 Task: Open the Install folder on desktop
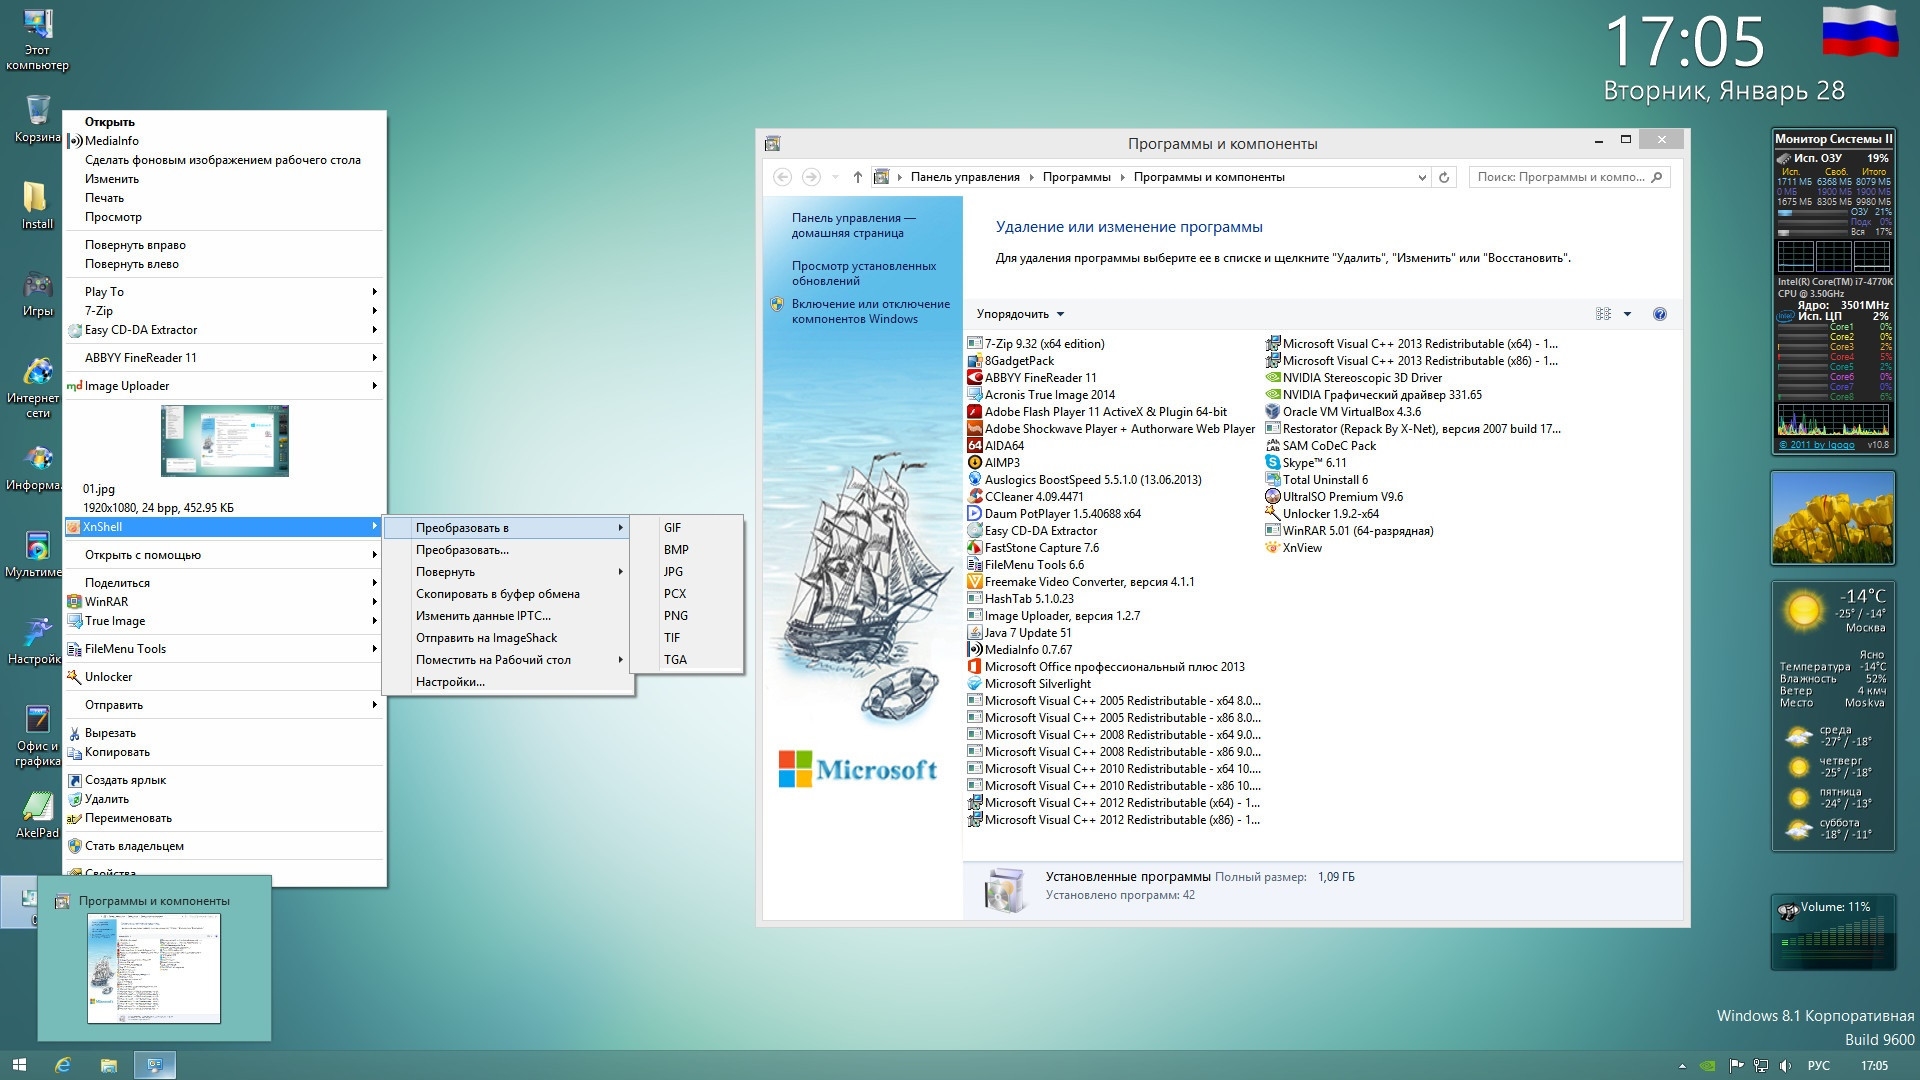[37, 205]
